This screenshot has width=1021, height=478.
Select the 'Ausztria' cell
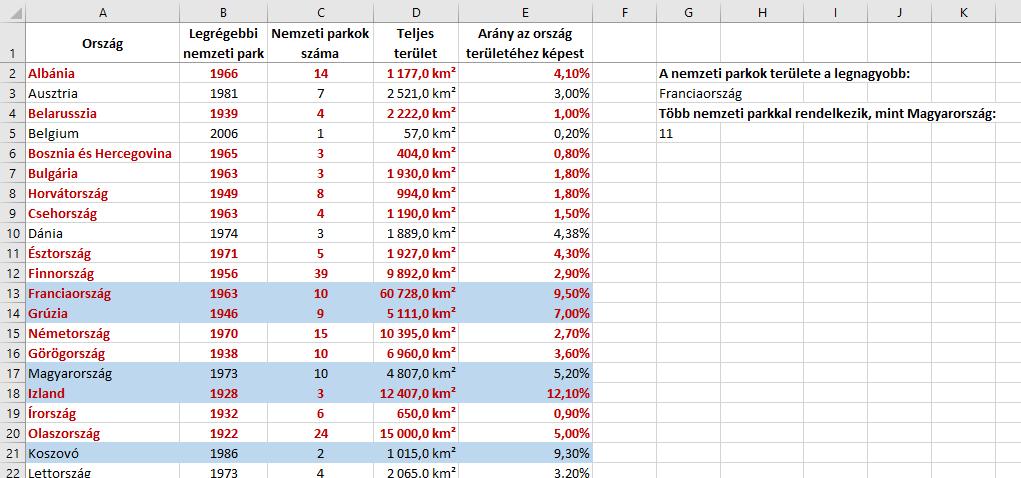(103, 93)
